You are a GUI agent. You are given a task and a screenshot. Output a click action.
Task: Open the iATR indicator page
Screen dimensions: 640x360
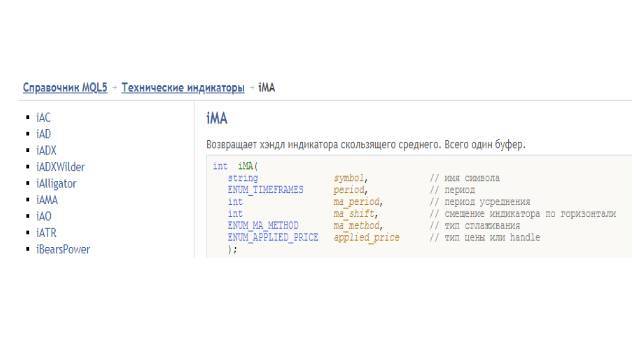pos(46,233)
